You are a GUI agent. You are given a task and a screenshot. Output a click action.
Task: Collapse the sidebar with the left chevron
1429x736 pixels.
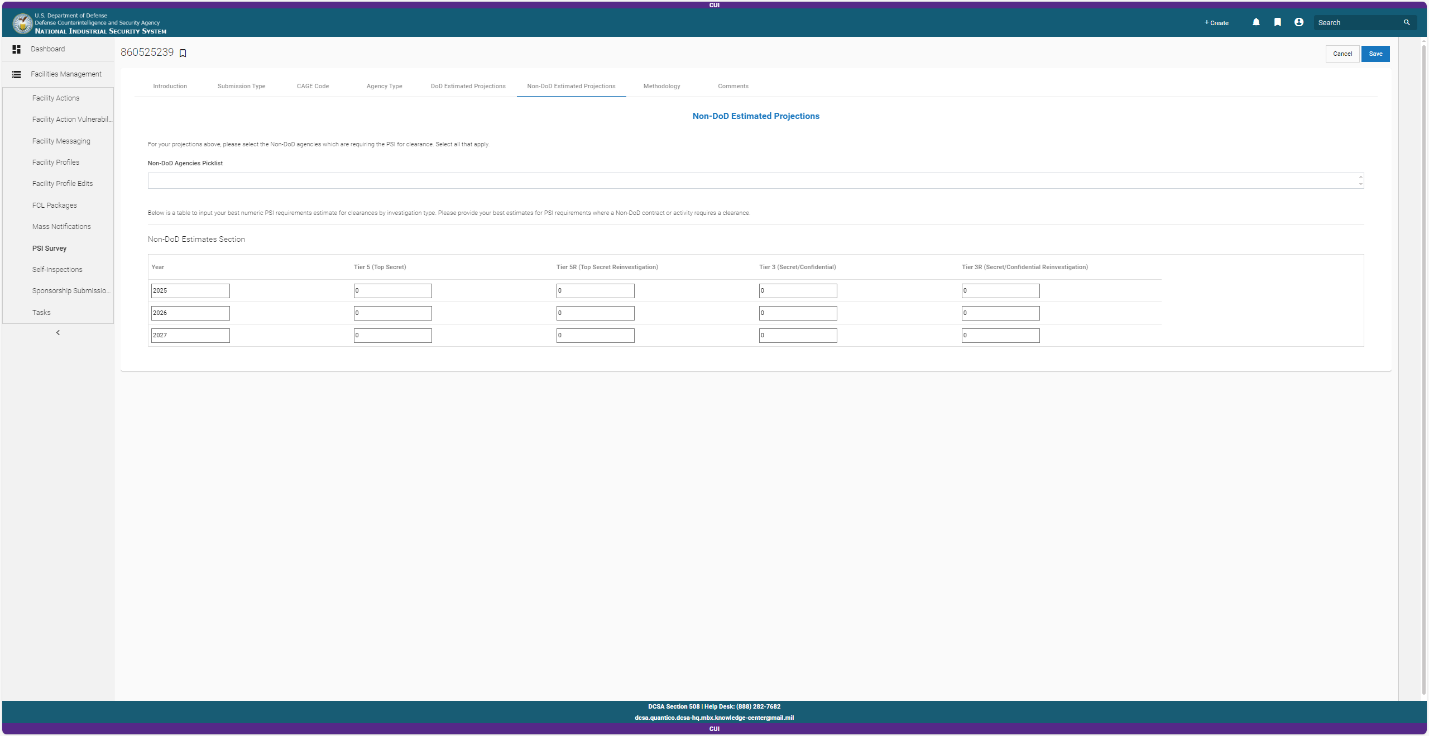58,332
